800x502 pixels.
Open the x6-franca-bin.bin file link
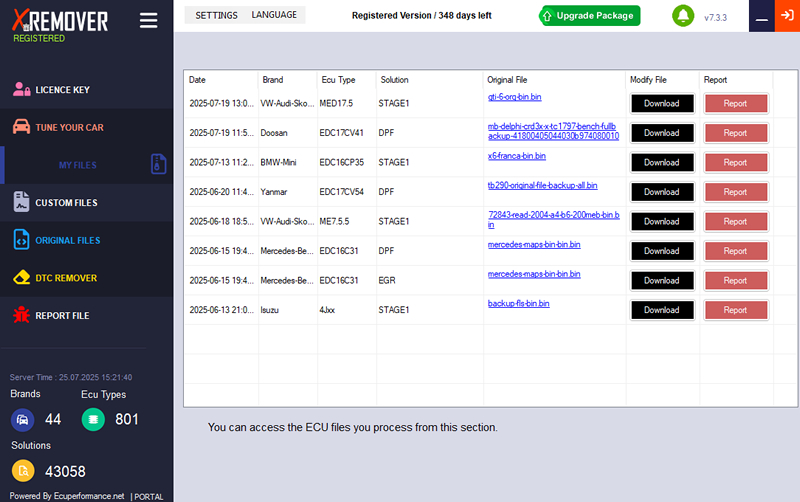[x=516, y=156]
